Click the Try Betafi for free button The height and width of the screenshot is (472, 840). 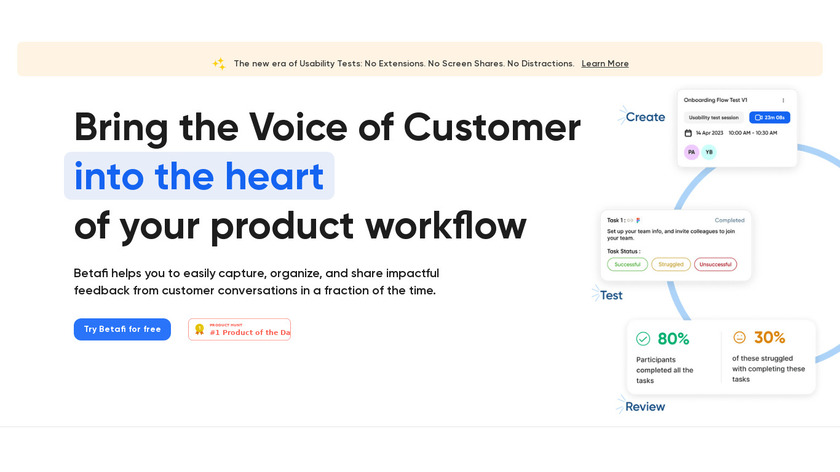pos(122,329)
